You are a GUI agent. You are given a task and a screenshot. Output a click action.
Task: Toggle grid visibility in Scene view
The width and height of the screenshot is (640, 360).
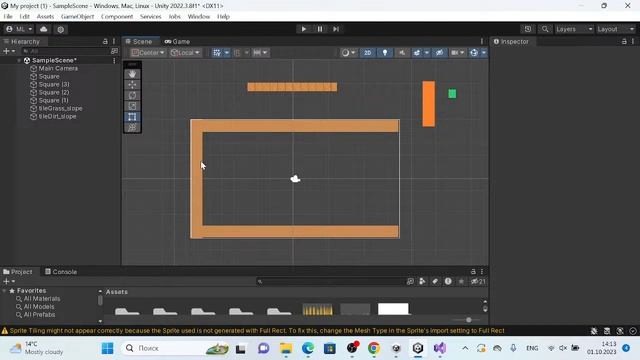click(217, 53)
